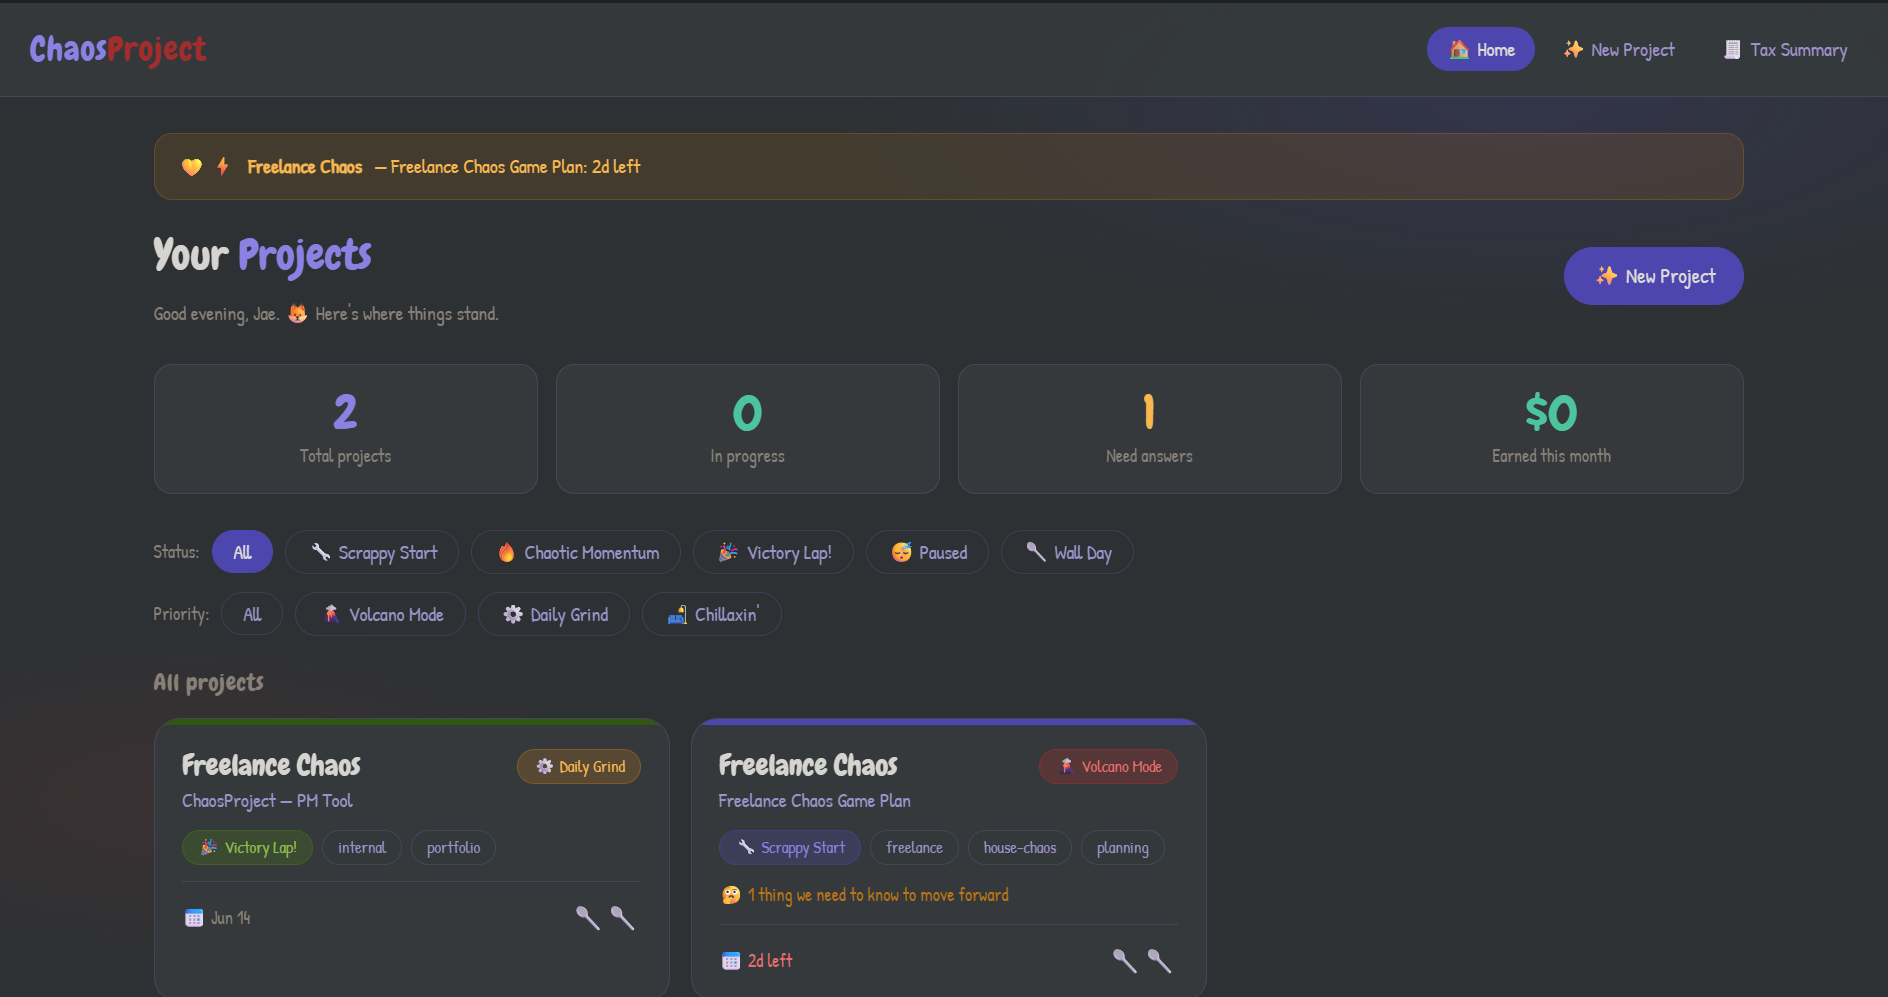Filter by Daily Grind priority
Image resolution: width=1888 pixels, height=997 pixels.
(554, 614)
